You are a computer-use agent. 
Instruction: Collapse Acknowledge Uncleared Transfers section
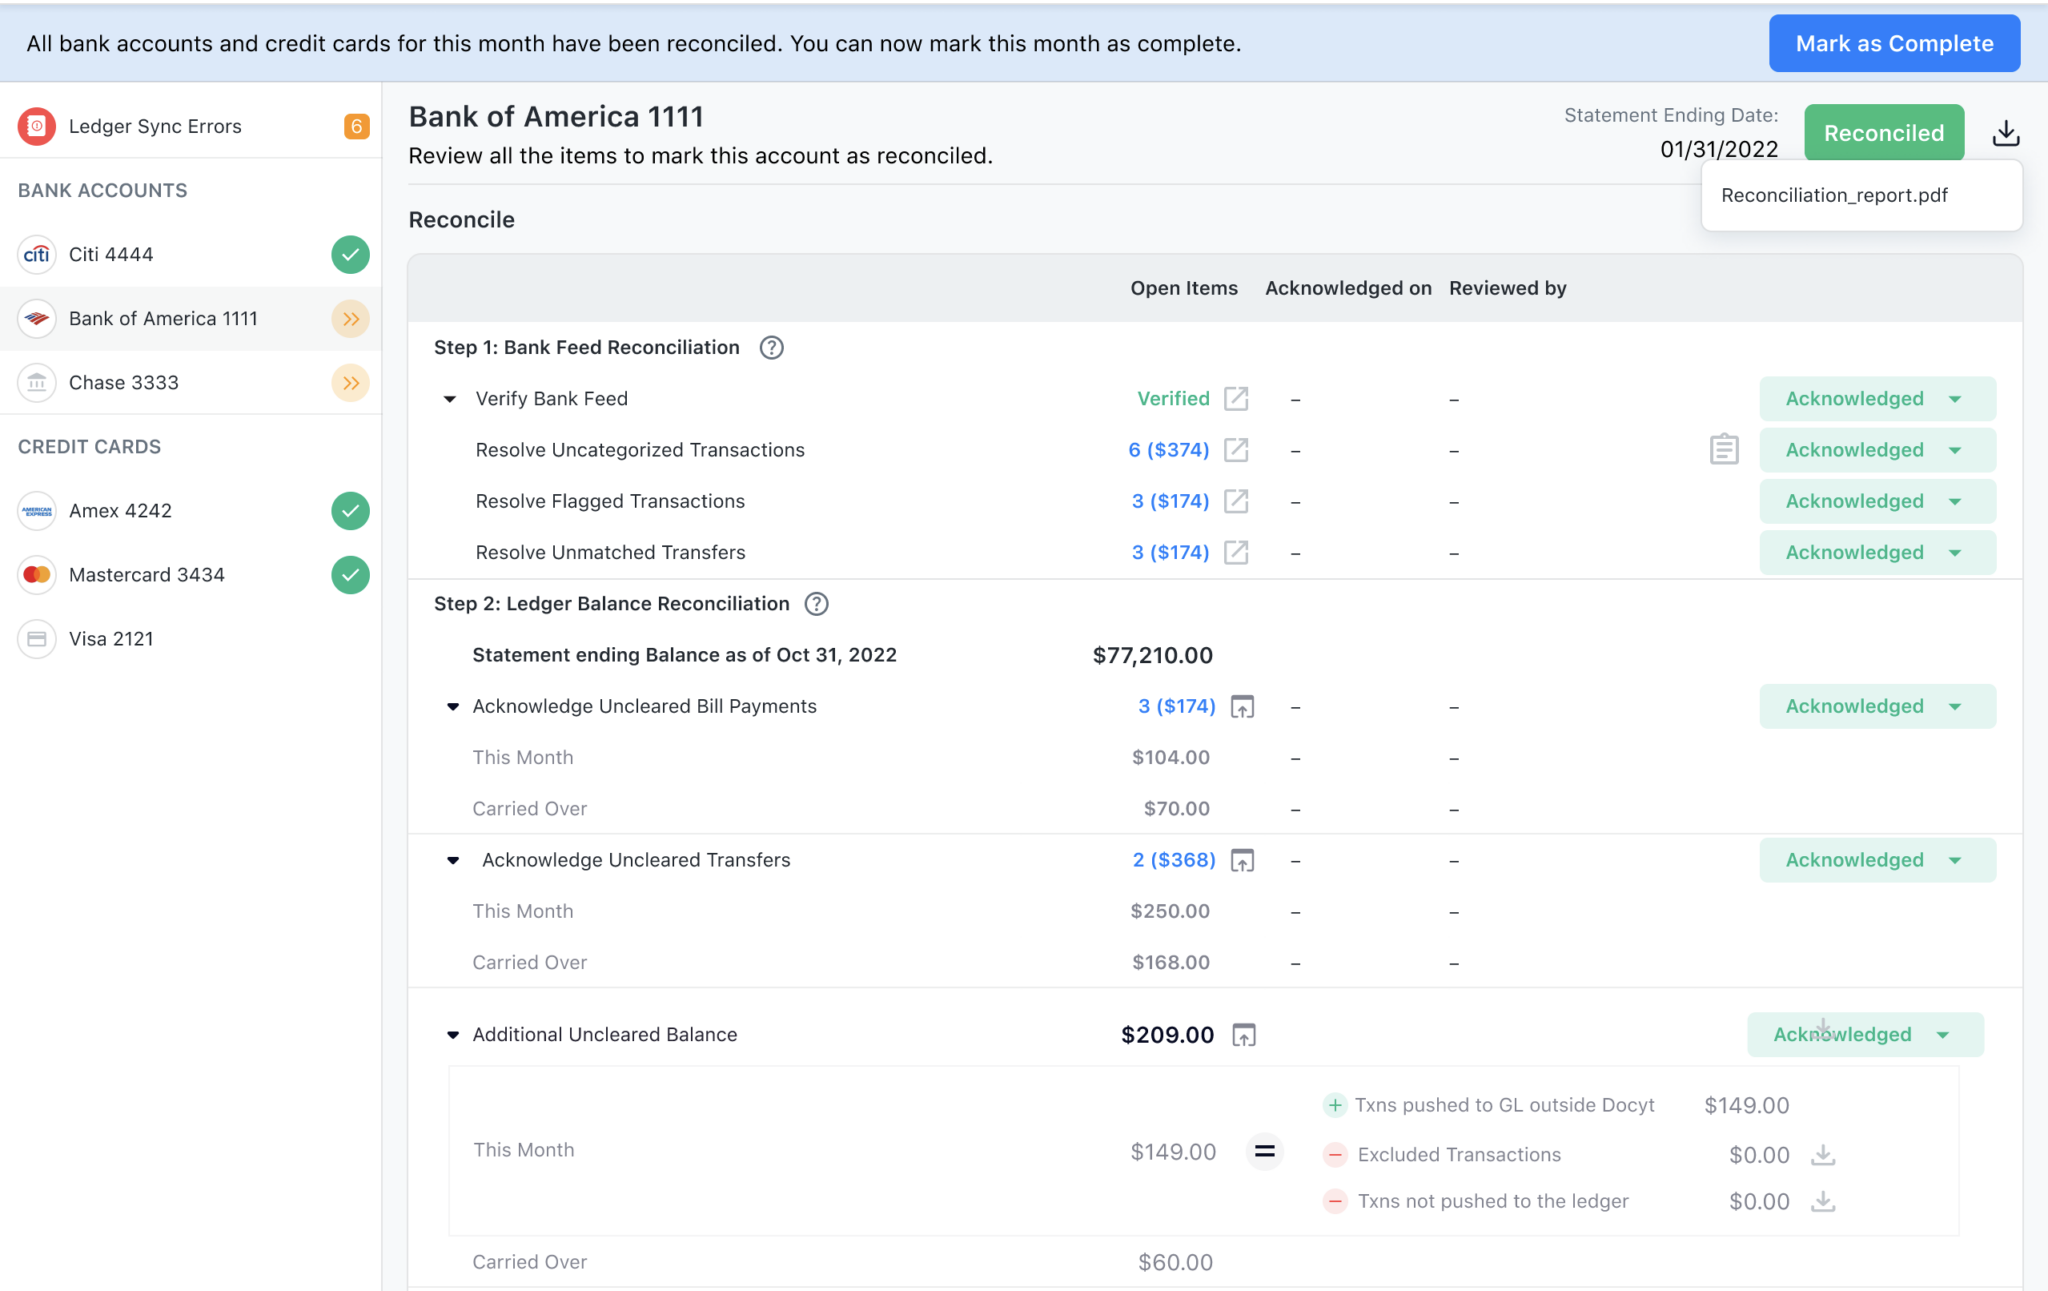[x=453, y=860]
